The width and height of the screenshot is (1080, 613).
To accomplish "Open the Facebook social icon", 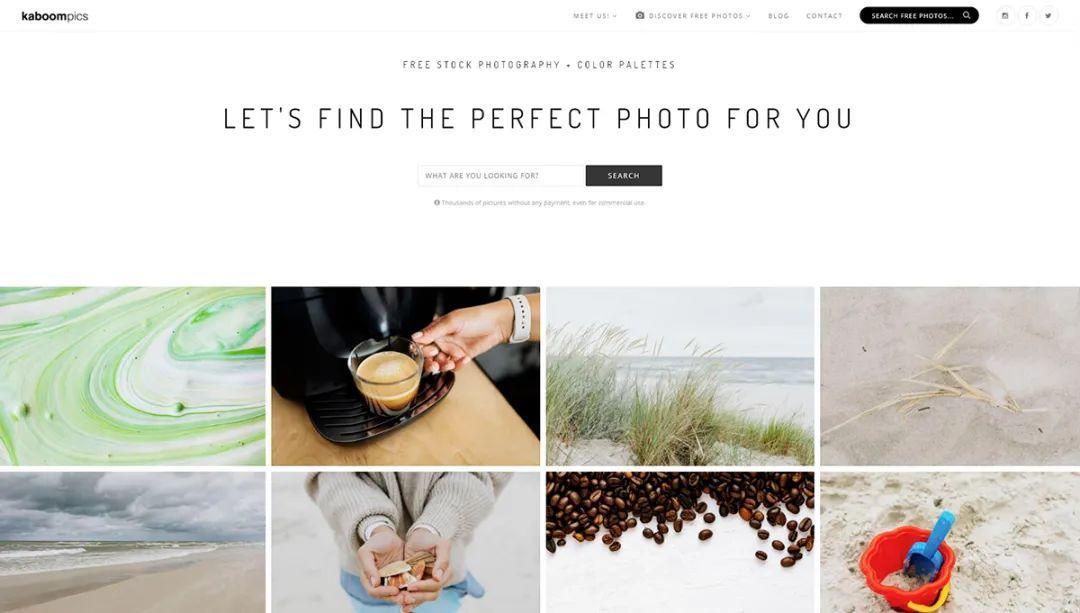I will (1027, 15).
